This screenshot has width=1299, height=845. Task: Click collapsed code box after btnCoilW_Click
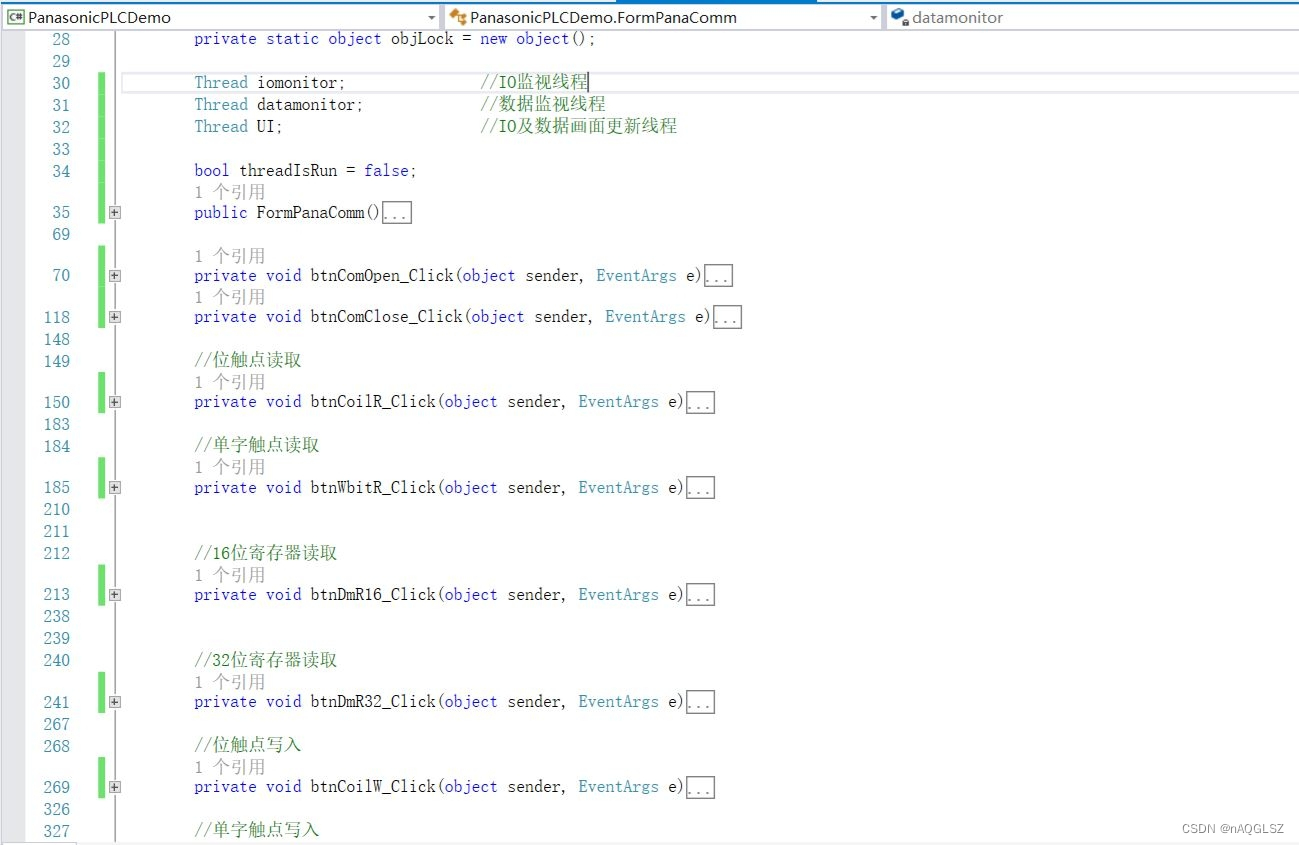(x=700, y=788)
